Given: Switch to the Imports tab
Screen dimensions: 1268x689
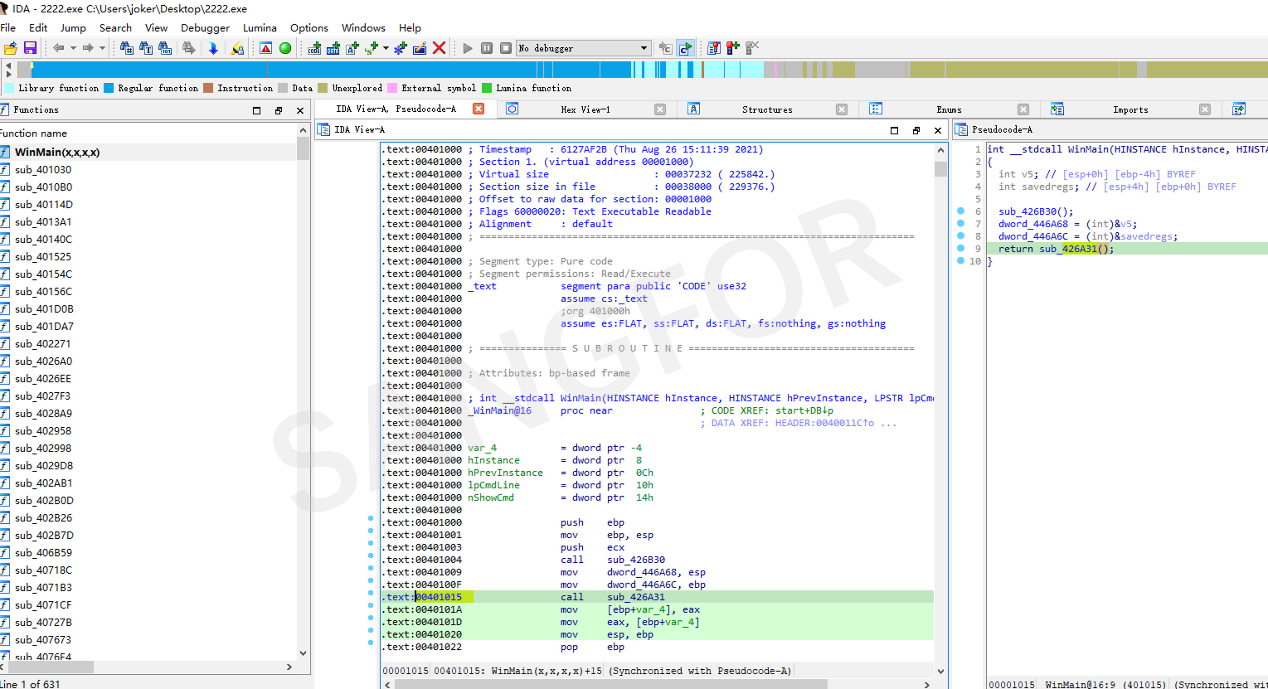Looking at the screenshot, I should (1131, 109).
